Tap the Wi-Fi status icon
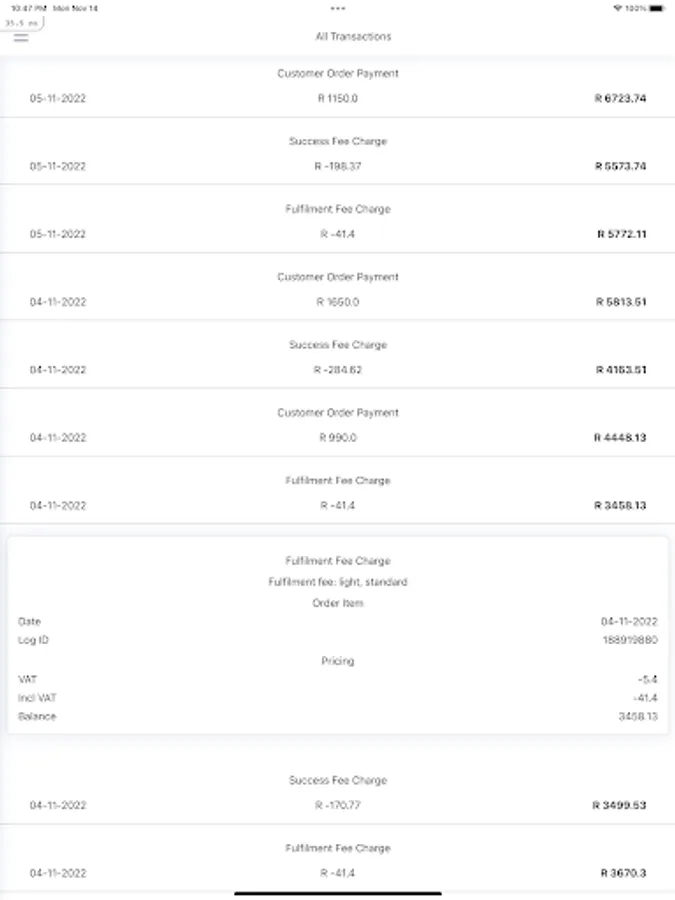The width and height of the screenshot is (675, 900). [618, 8]
